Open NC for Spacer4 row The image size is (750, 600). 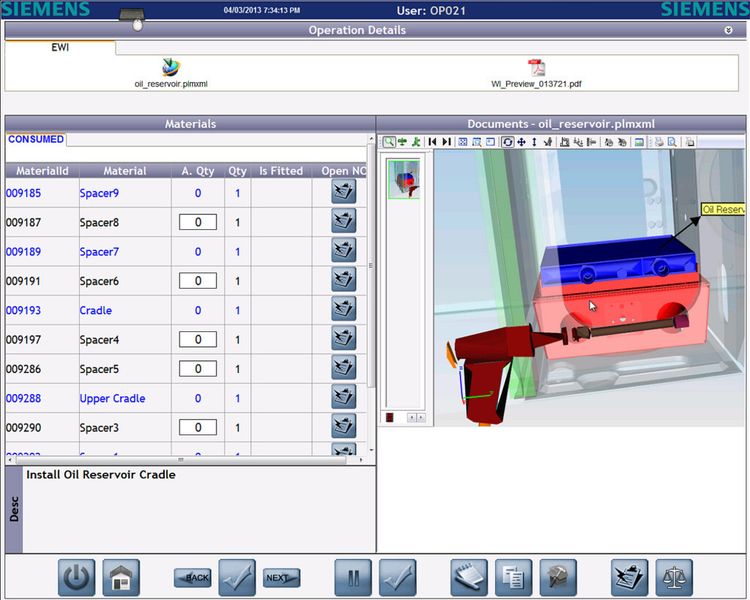(343, 338)
